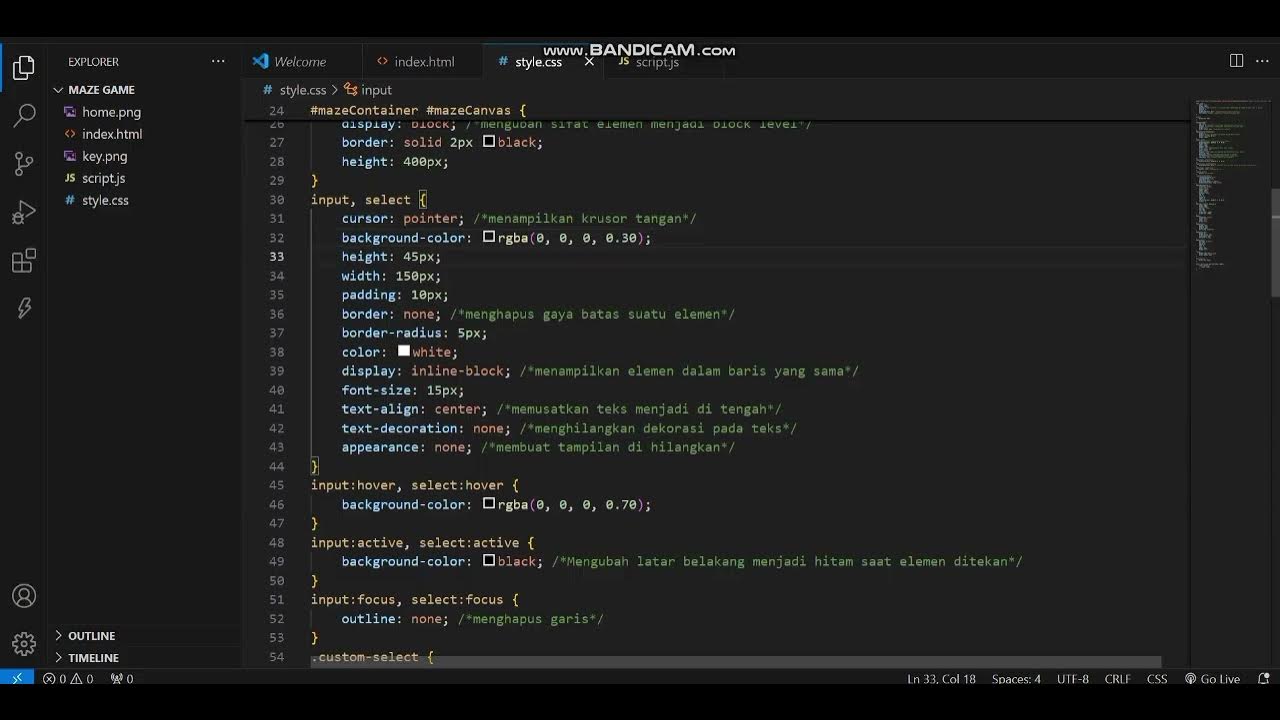Click 'input:hover, select:hover {' selector
The width and height of the screenshot is (1280, 720).
click(415, 485)
